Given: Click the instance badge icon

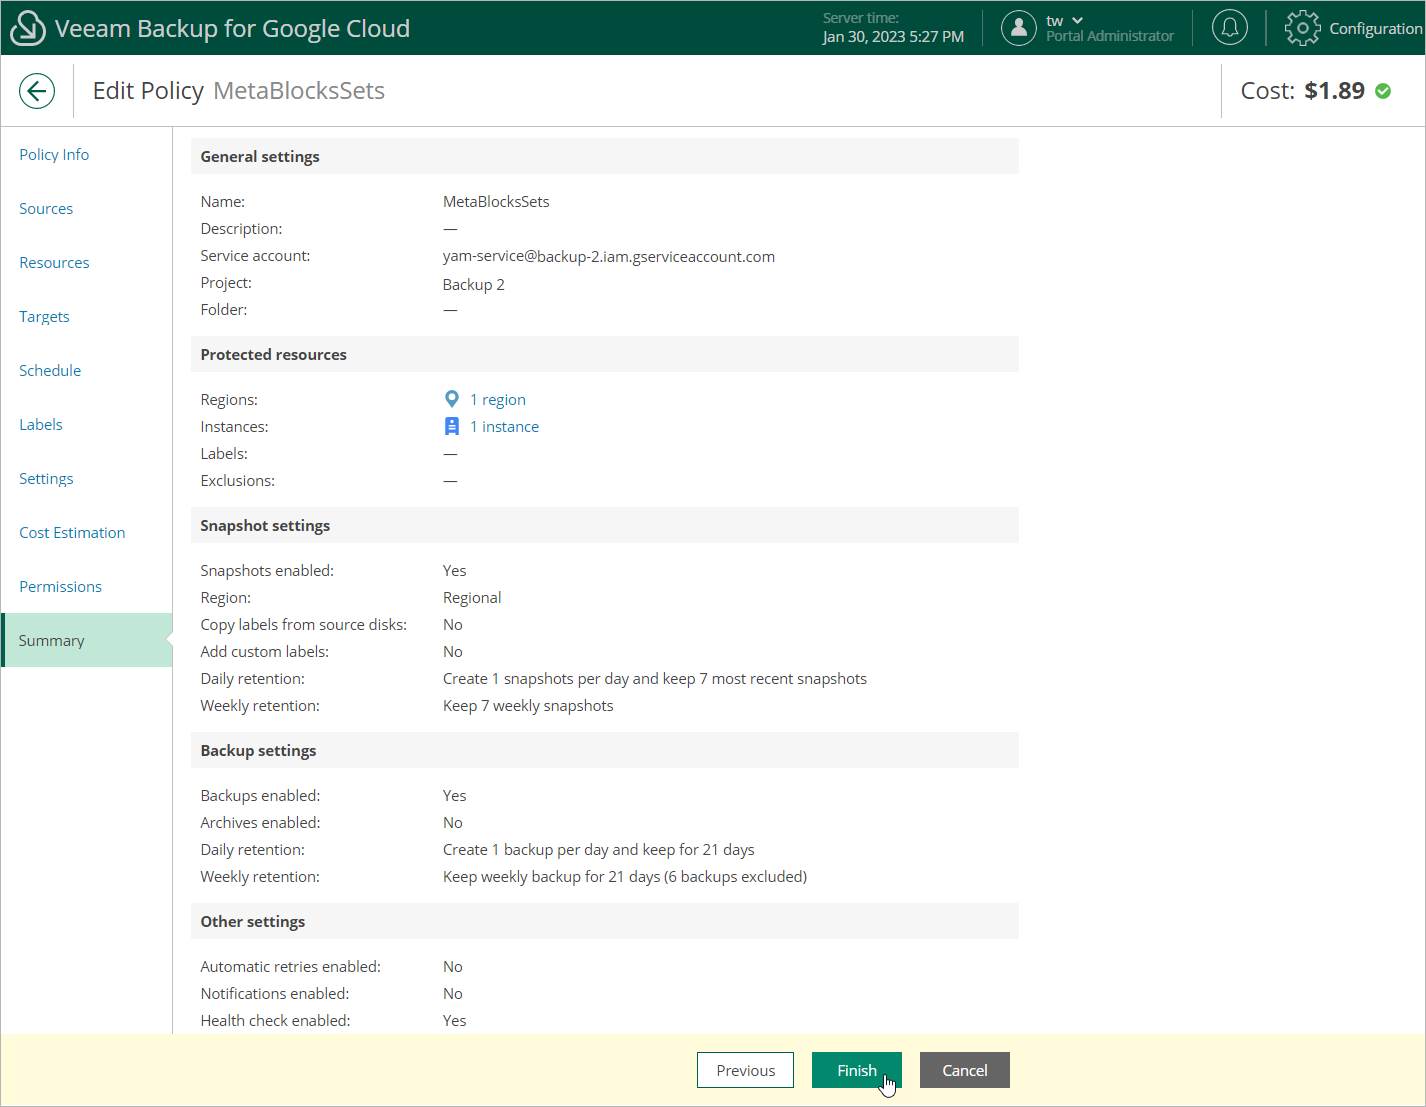Looking at the screenshot, I should coord(452,426).
